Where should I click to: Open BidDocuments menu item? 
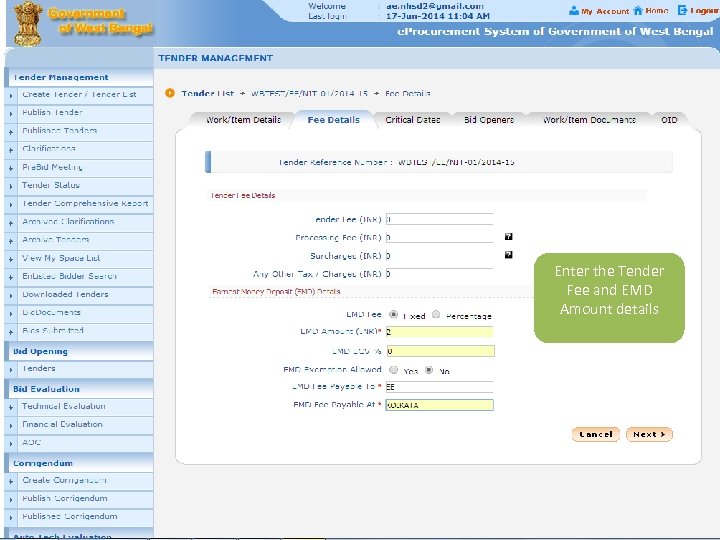[51, 313]
